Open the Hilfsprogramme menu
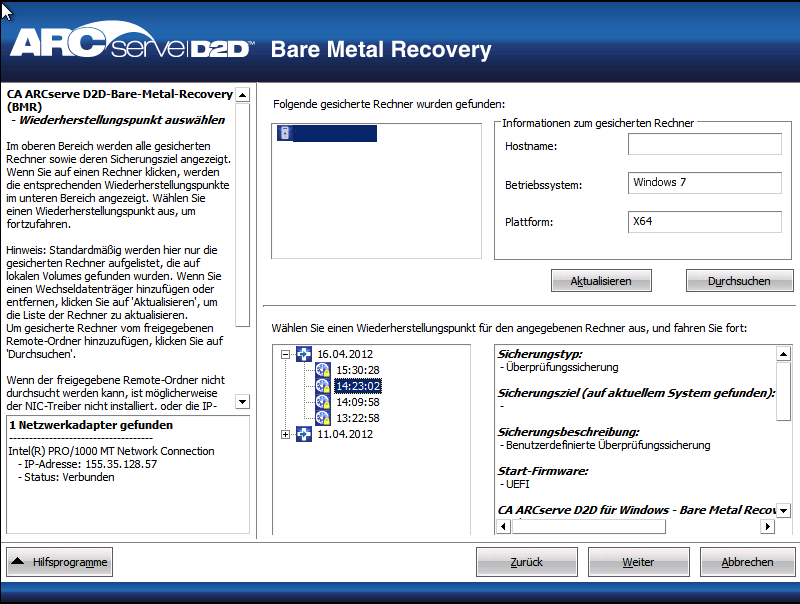Image resolution: width=800 pixels, height=604 pixels. [x=59, y=561]
